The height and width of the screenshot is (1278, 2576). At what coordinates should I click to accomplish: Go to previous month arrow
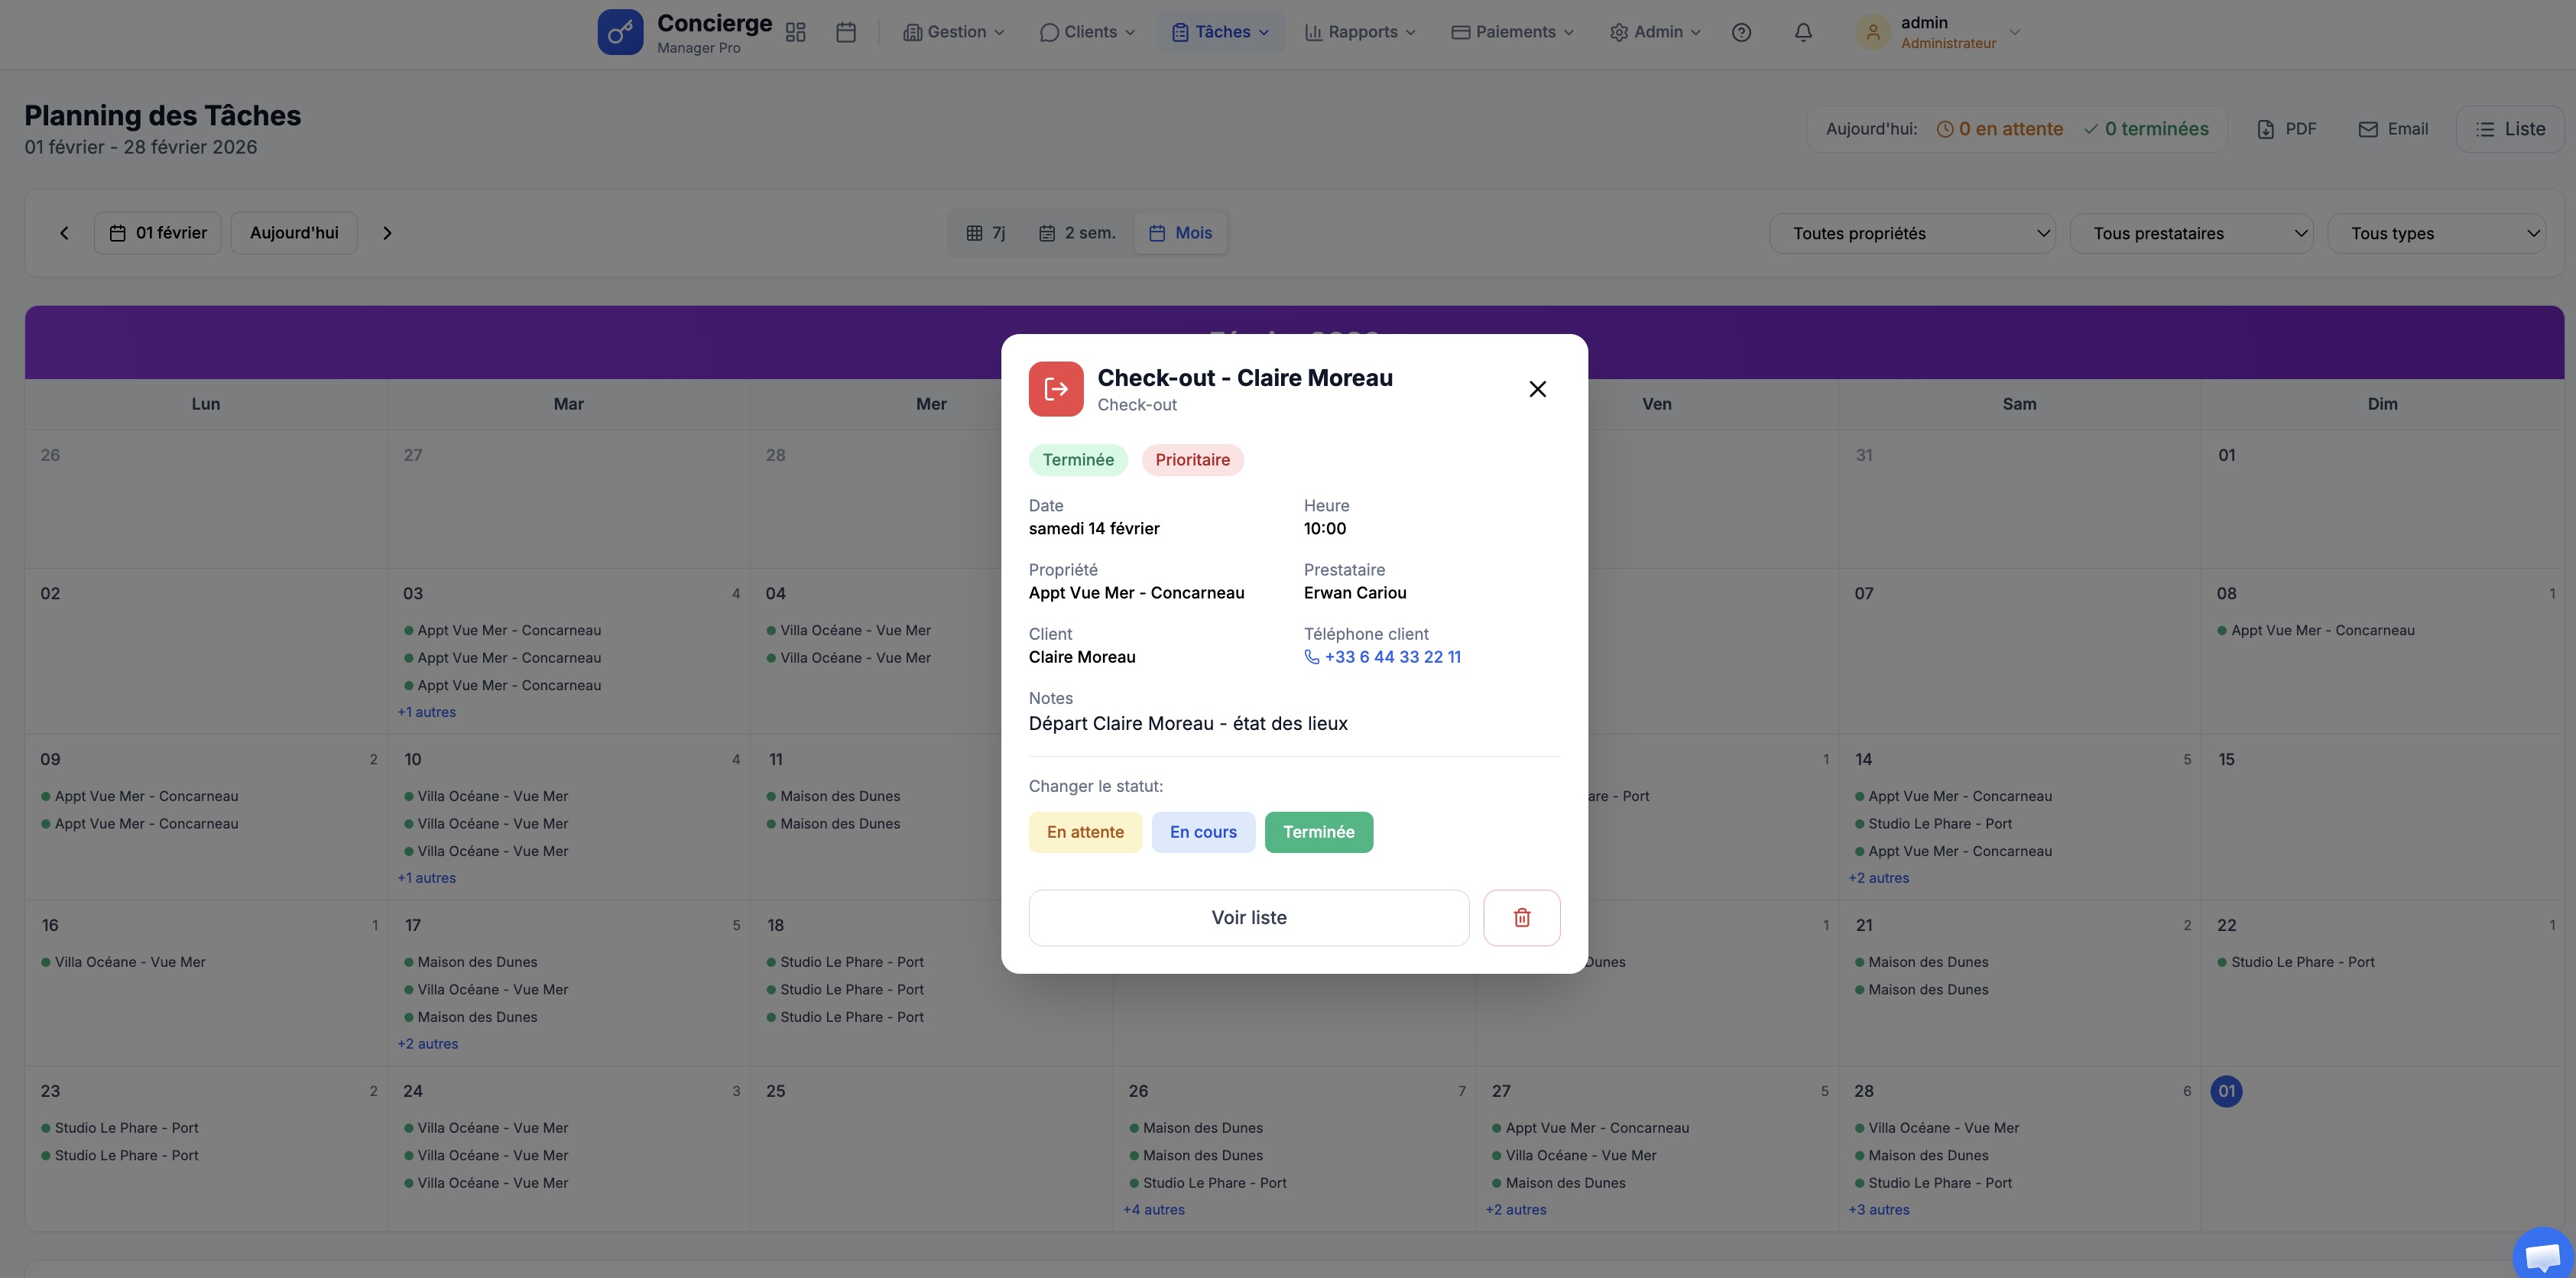64,233
